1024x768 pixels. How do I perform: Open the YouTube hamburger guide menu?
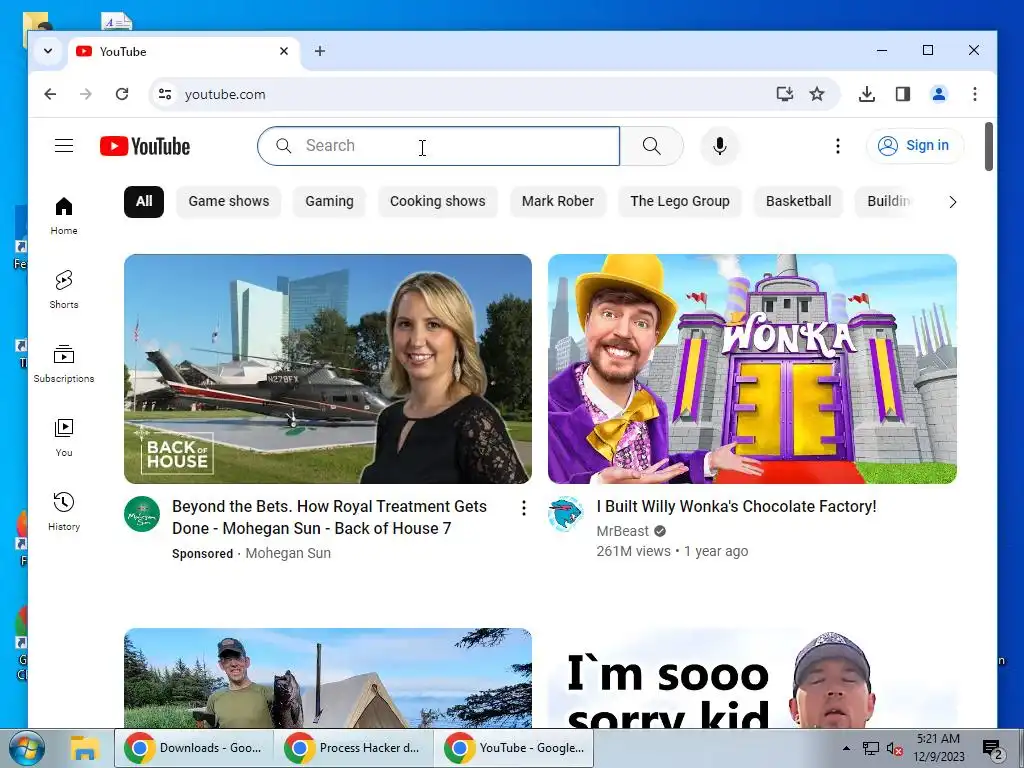(x=64, y=146)
